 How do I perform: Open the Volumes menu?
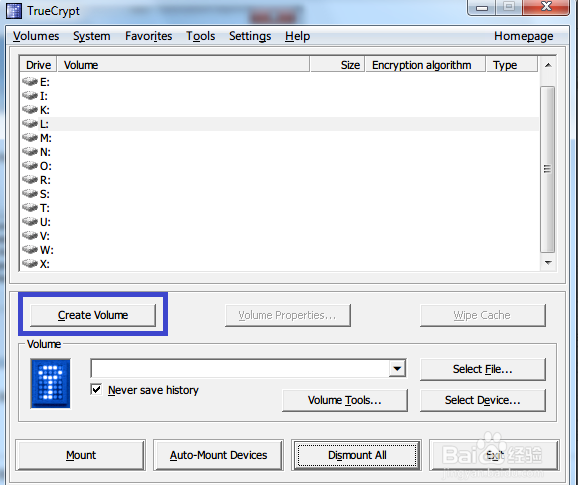click(x=36, y=36)
